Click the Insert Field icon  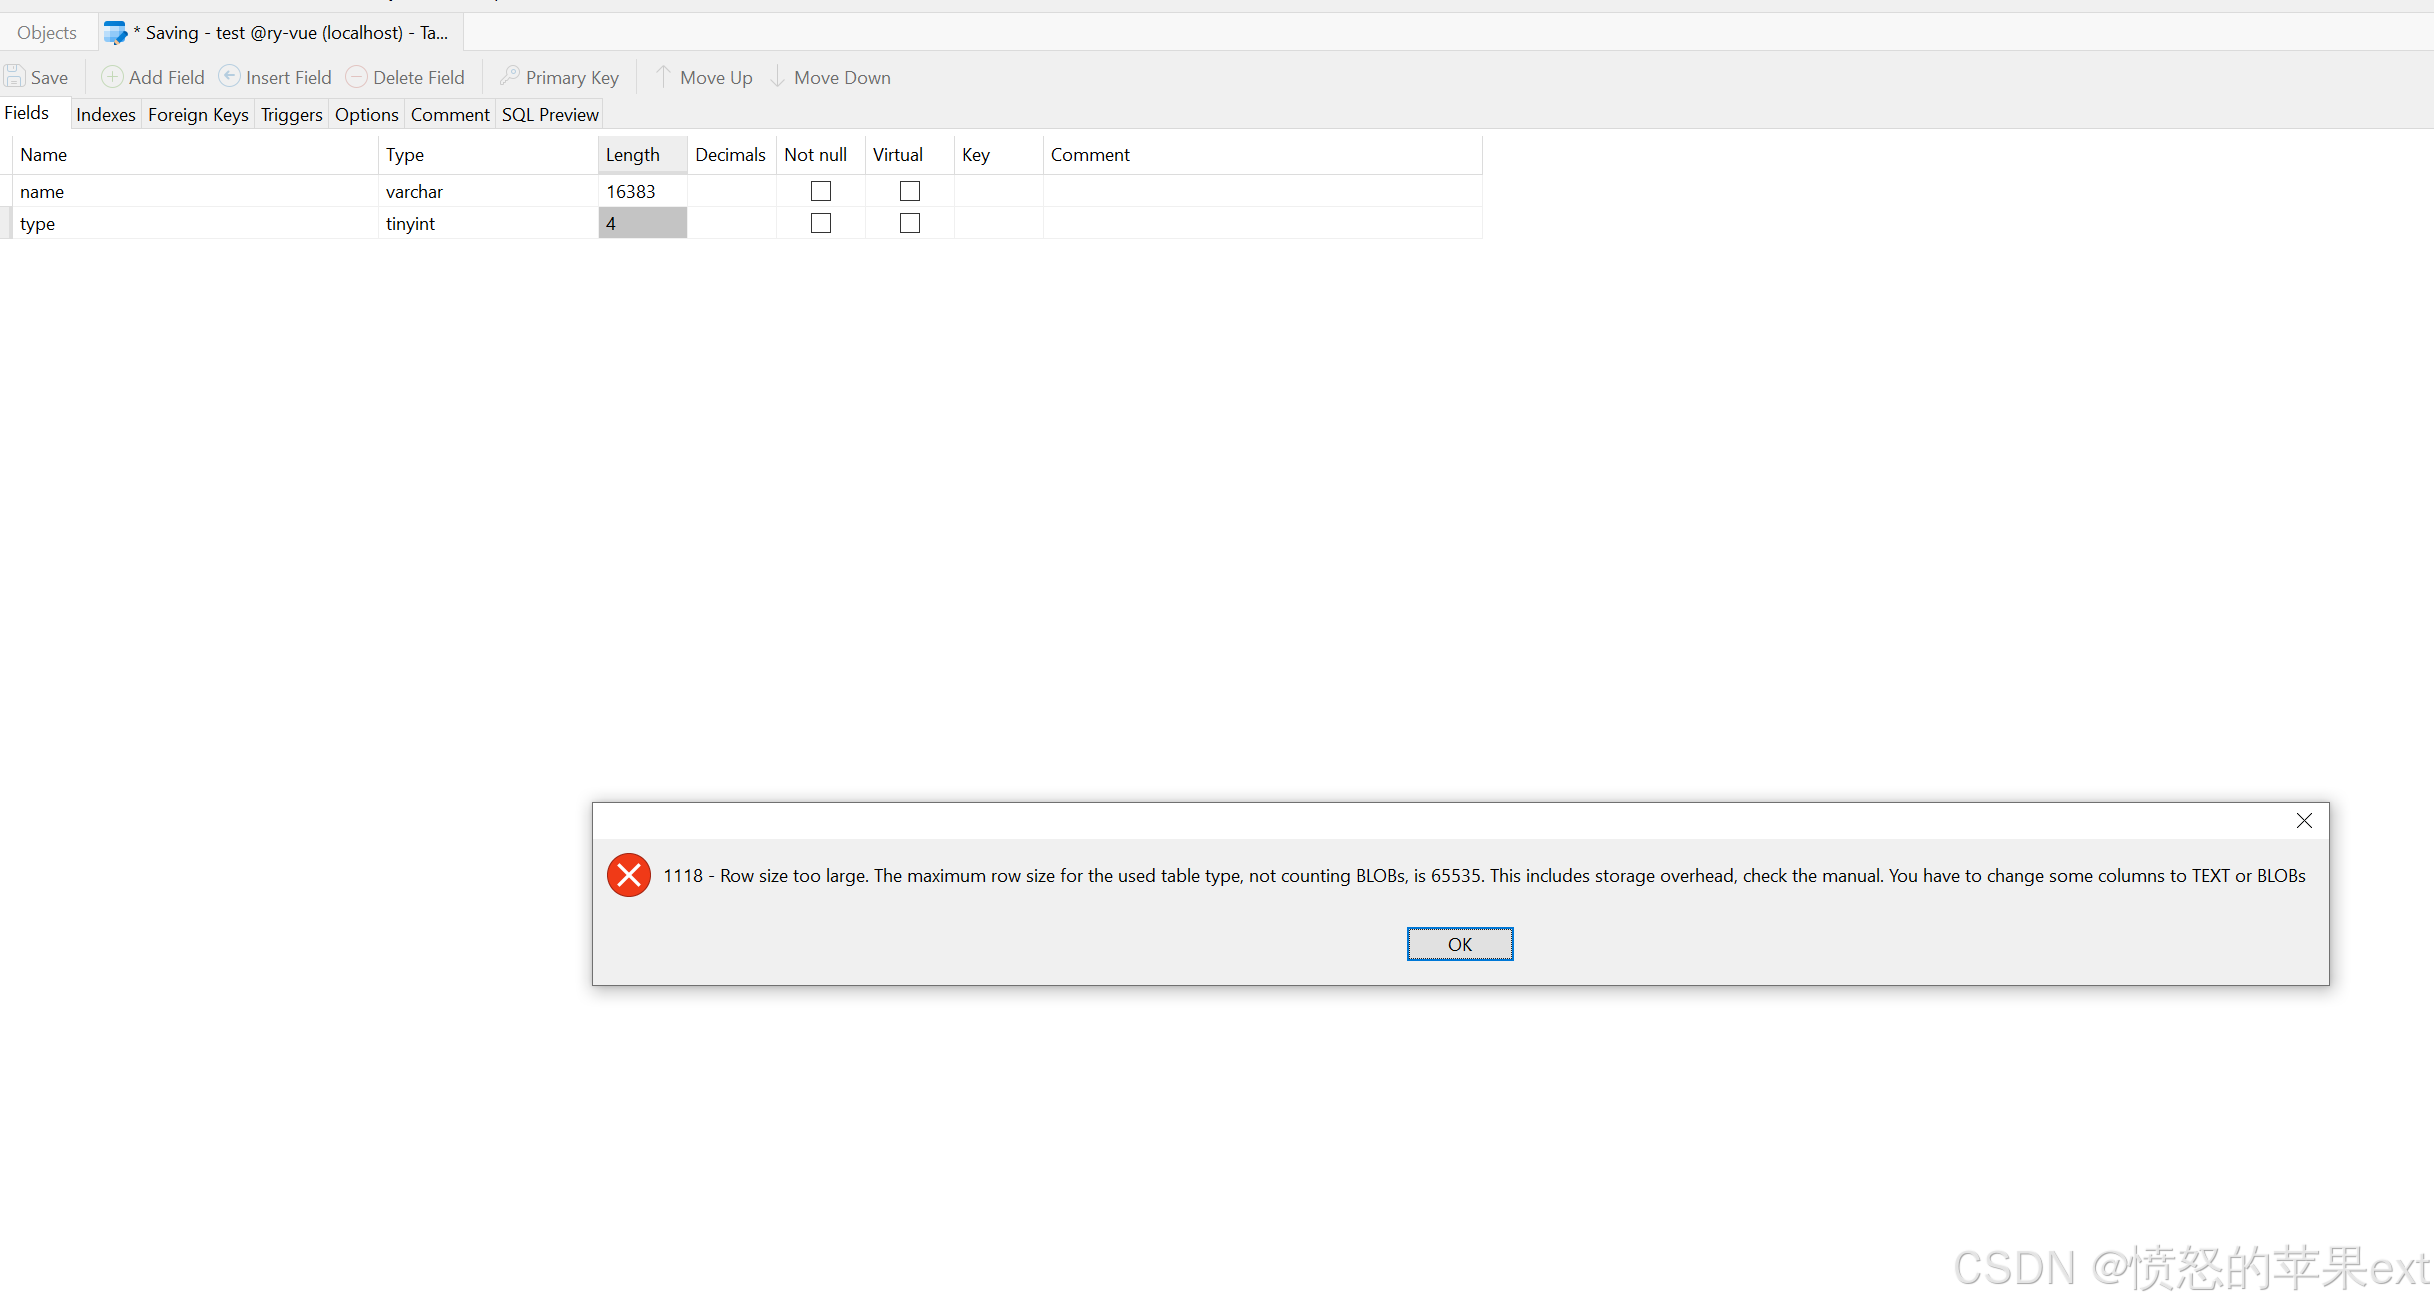(x=229, y=77)
